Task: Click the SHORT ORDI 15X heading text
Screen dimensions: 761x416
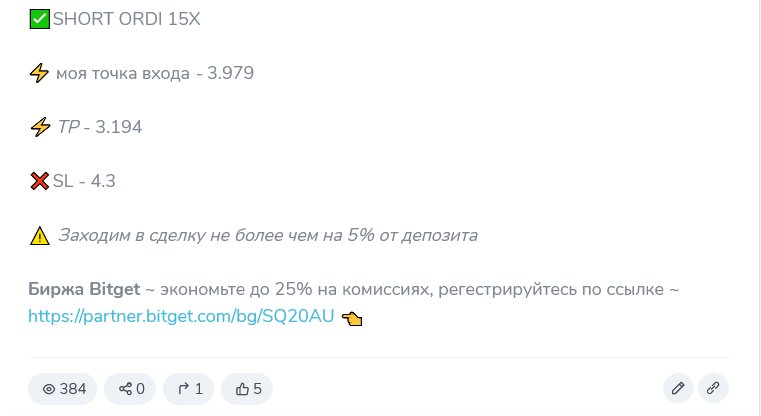Action: pos(126,19)
